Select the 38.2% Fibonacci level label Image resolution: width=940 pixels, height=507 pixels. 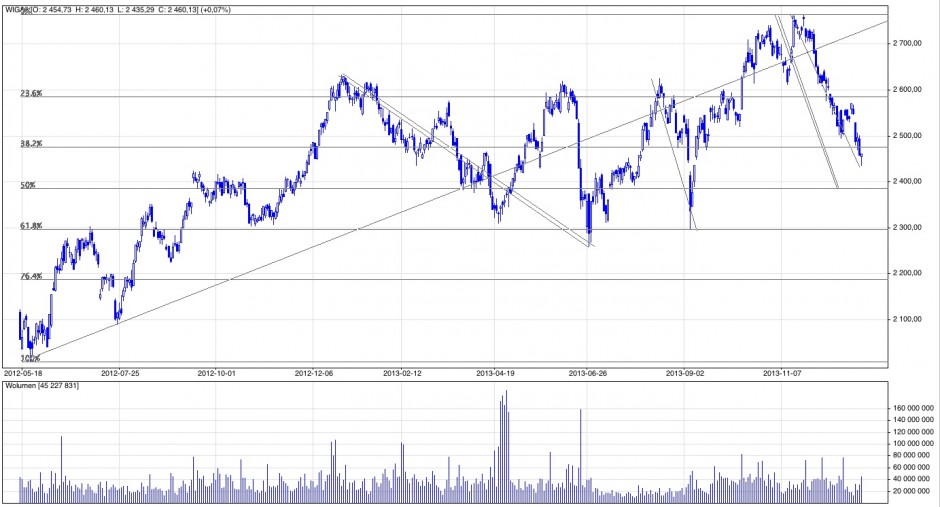click(x=31, y=143)
